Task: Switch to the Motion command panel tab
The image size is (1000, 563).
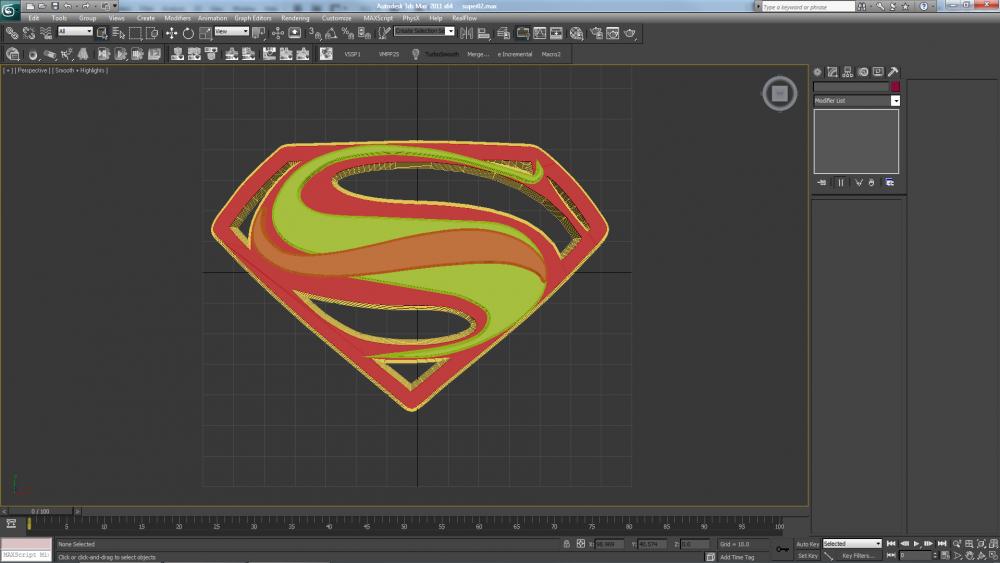Action: pos(863,72)
